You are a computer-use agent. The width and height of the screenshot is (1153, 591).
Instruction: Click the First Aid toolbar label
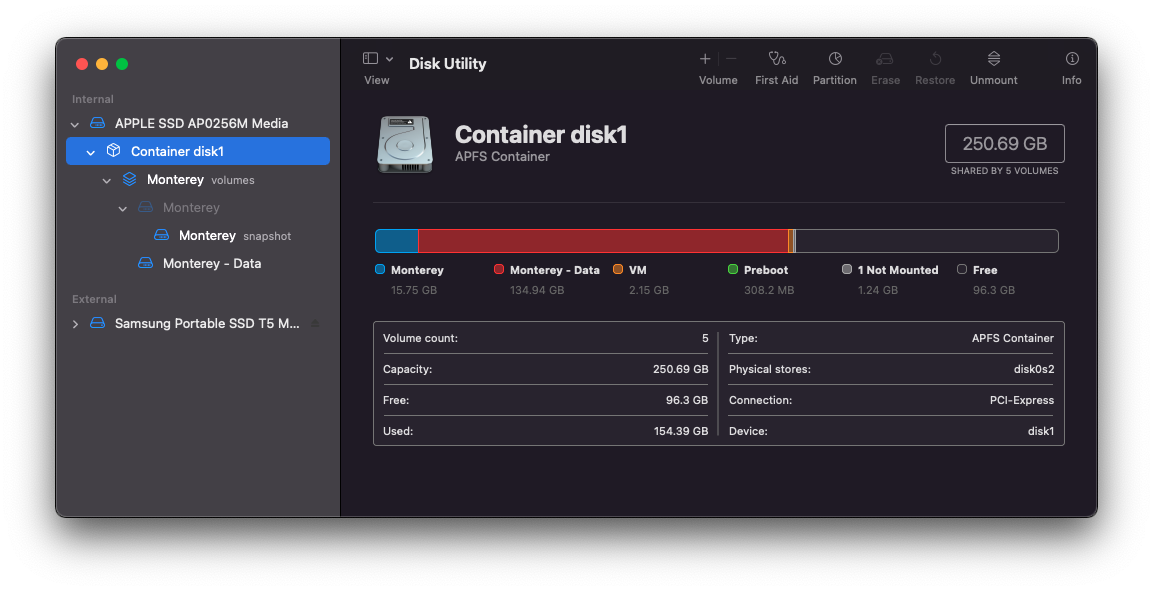(x=777, y=80)
